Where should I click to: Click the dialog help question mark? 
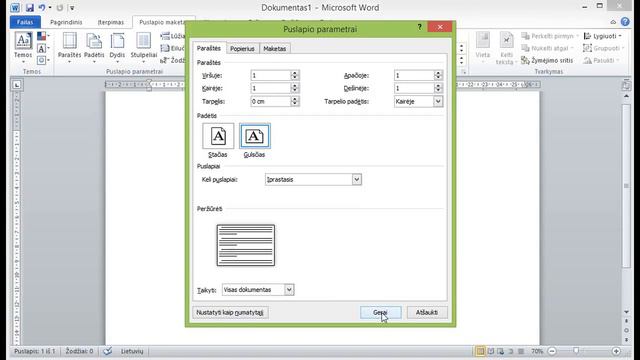click(x=419, y=27)
